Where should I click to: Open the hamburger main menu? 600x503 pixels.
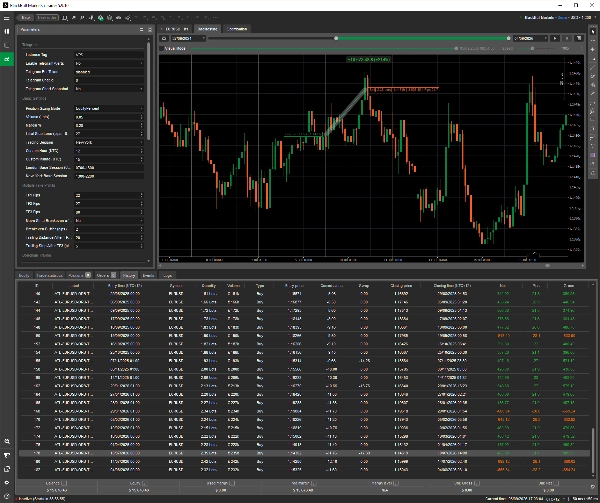pyautogui.click(x=7, y=18)
